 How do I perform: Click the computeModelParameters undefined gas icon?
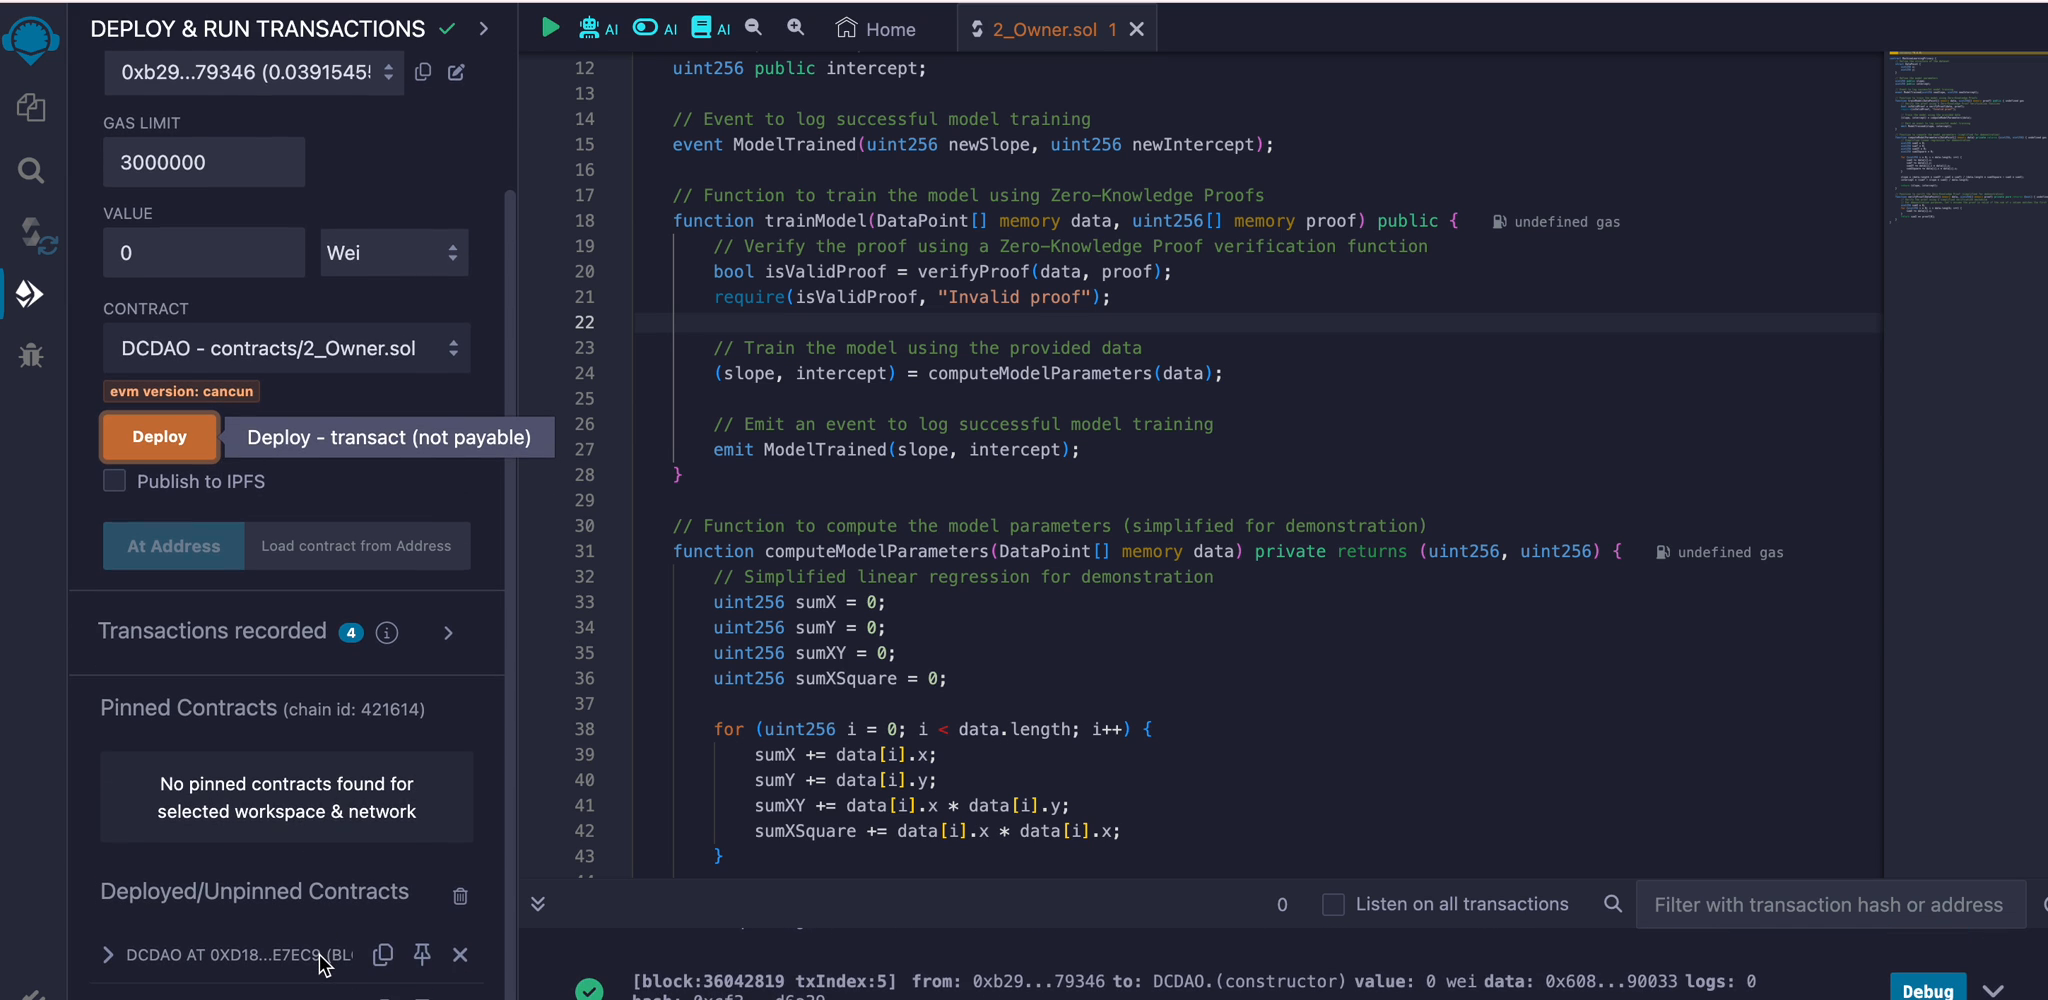point(1663,552)
